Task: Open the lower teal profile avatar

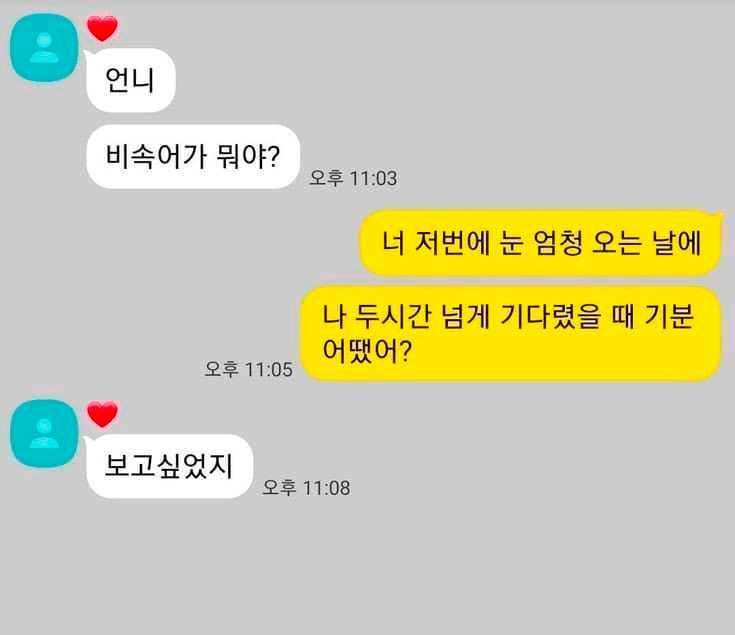Action: (44, 433)
